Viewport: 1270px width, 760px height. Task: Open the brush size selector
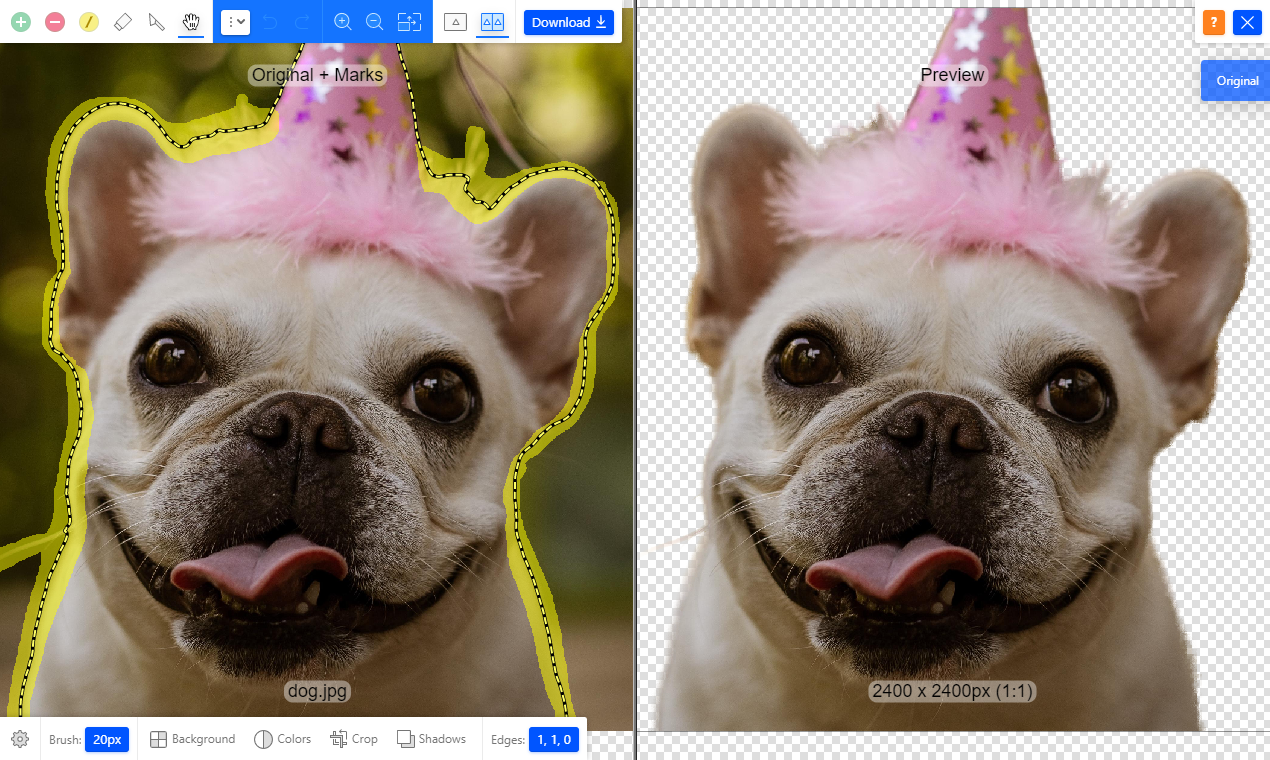[x=107, y=739]
